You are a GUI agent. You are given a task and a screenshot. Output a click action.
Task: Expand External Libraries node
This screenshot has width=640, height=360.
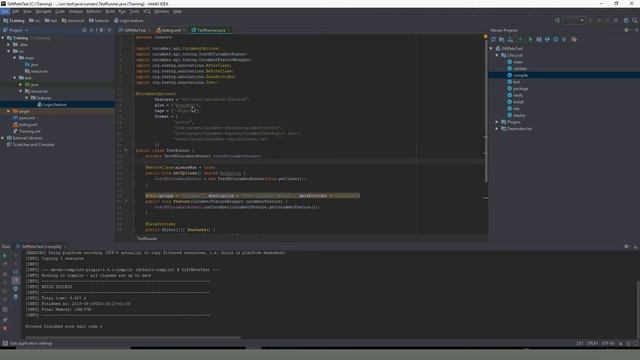pyautogui.click(x=3, y=138)
